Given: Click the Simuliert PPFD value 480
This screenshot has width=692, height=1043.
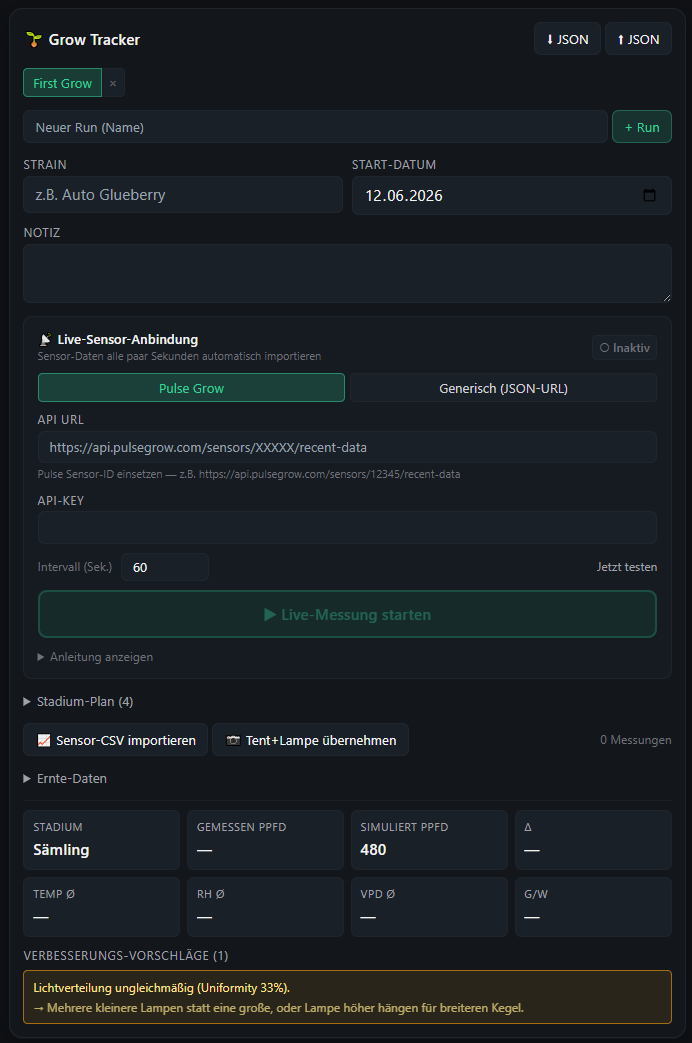Looking at the screenshot, I should click(x=373, y=849).
